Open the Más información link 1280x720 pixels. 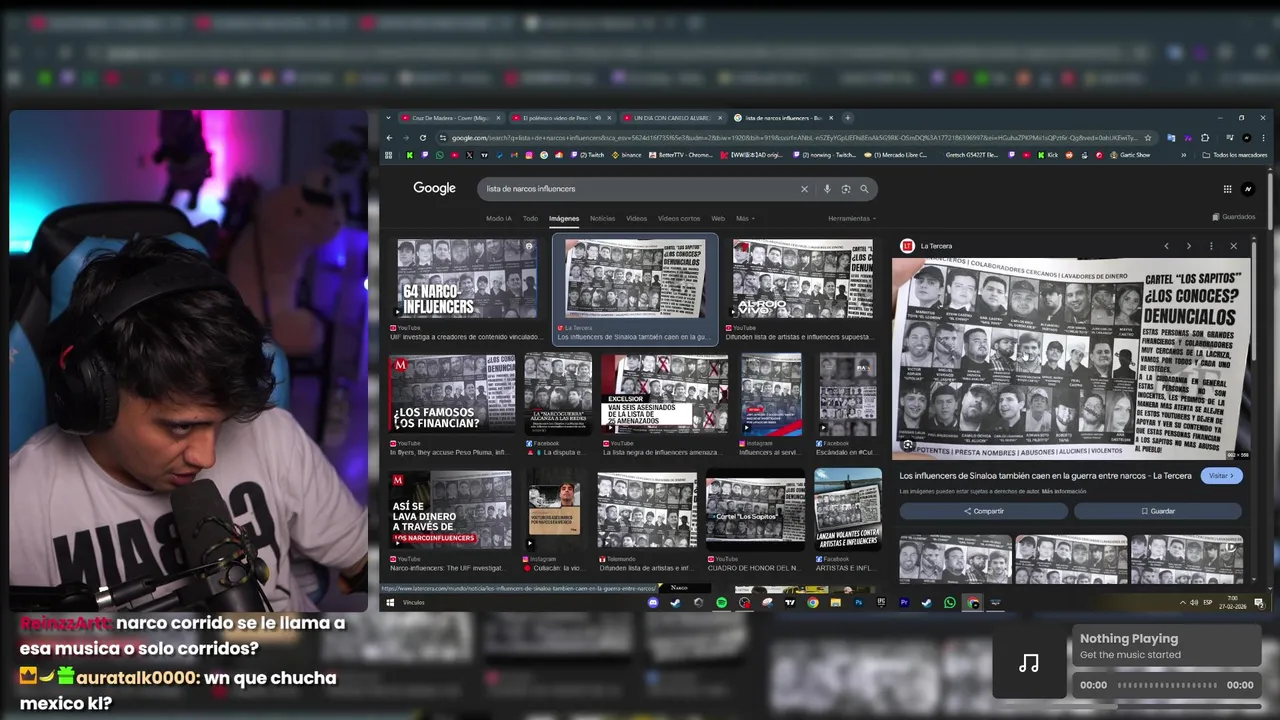(x=1064, y=492)
